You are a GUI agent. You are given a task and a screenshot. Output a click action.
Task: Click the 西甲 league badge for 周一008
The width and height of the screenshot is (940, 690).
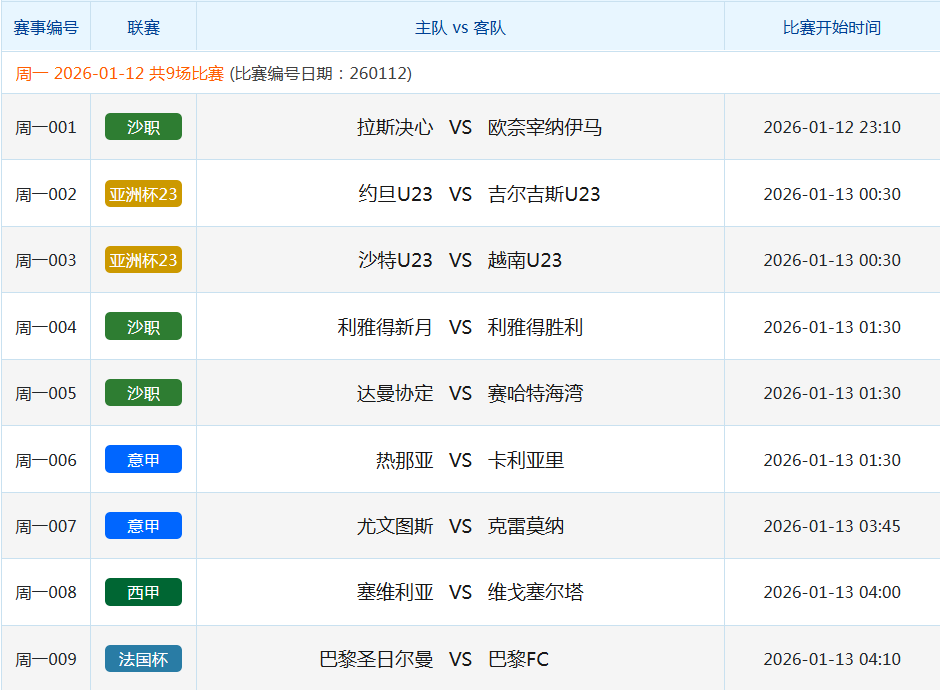(143, 592)
